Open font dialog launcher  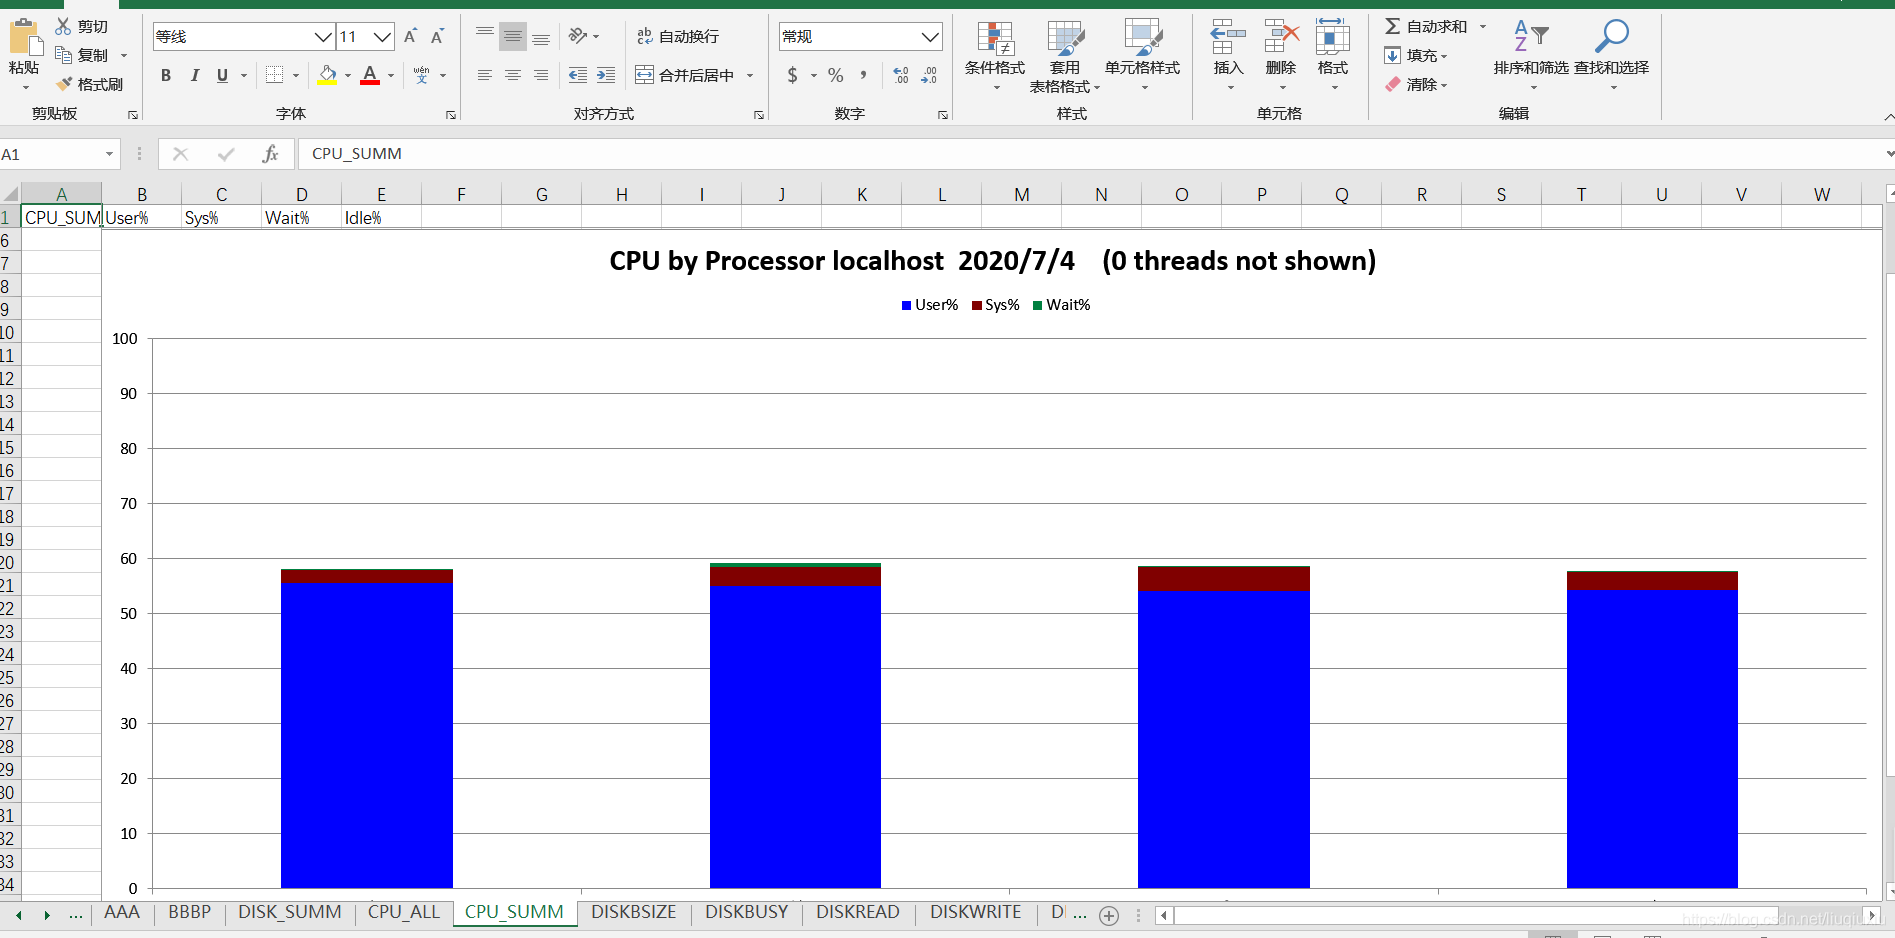[x=451, y=115]
